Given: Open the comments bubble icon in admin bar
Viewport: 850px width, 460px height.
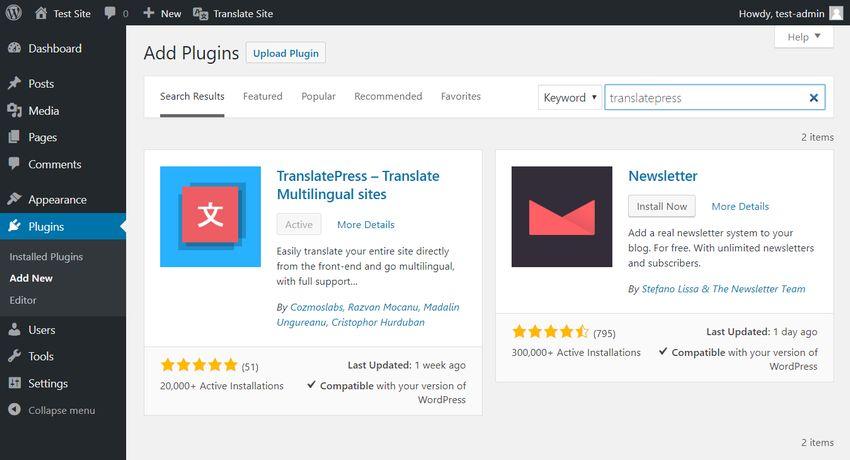Looking at the screenshot, I should pyautogui.click(x=110, y=13).
